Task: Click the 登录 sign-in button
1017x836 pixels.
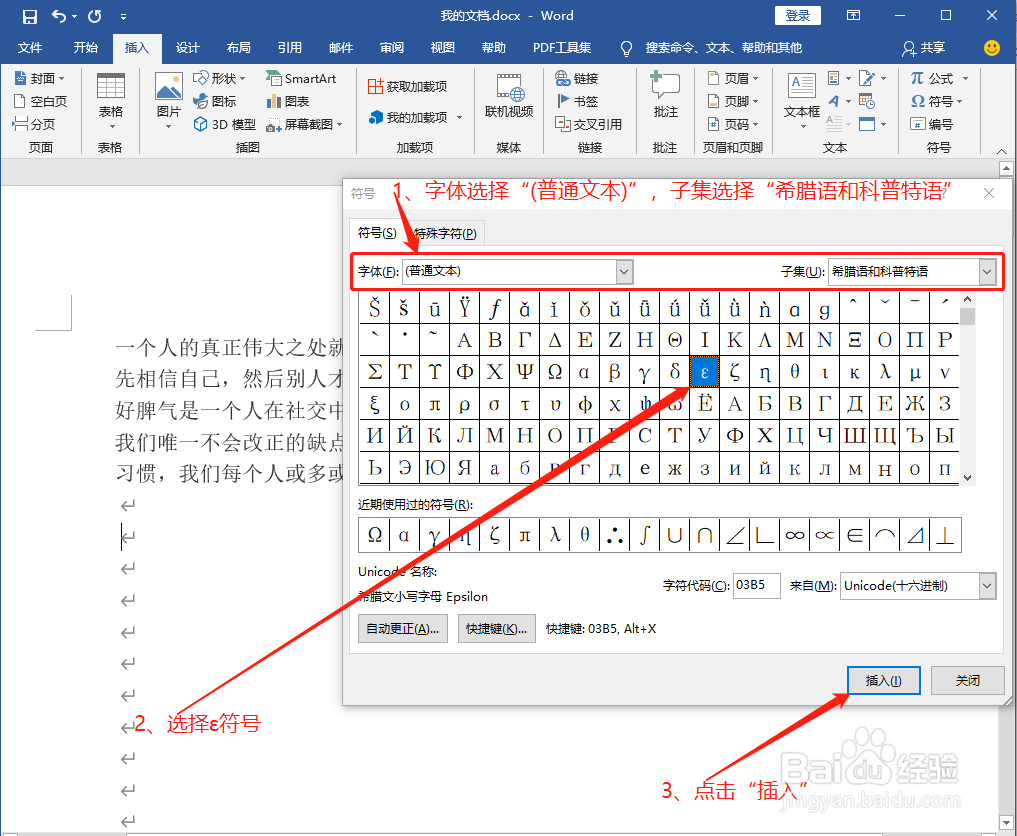Action: click(x=798, y=16)
